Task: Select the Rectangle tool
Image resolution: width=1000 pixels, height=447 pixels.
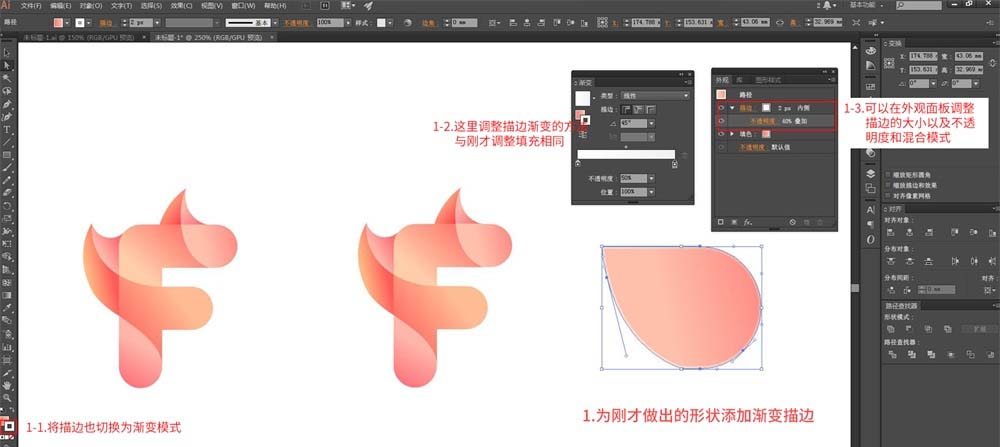Action: pos(7,154)
